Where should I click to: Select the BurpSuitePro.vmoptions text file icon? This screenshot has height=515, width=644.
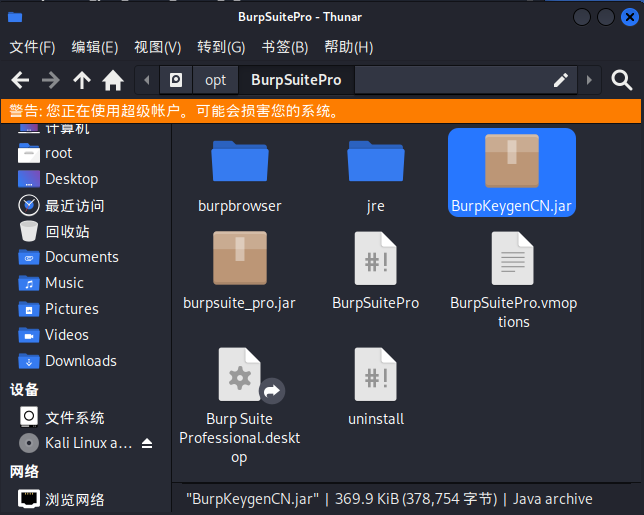(x=513, y=258)
